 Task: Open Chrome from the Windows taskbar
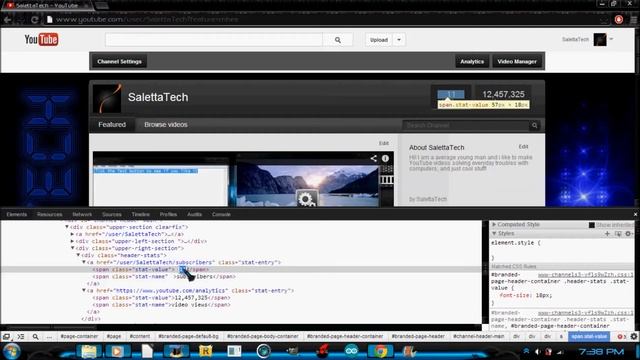click(x=380, y=351)
